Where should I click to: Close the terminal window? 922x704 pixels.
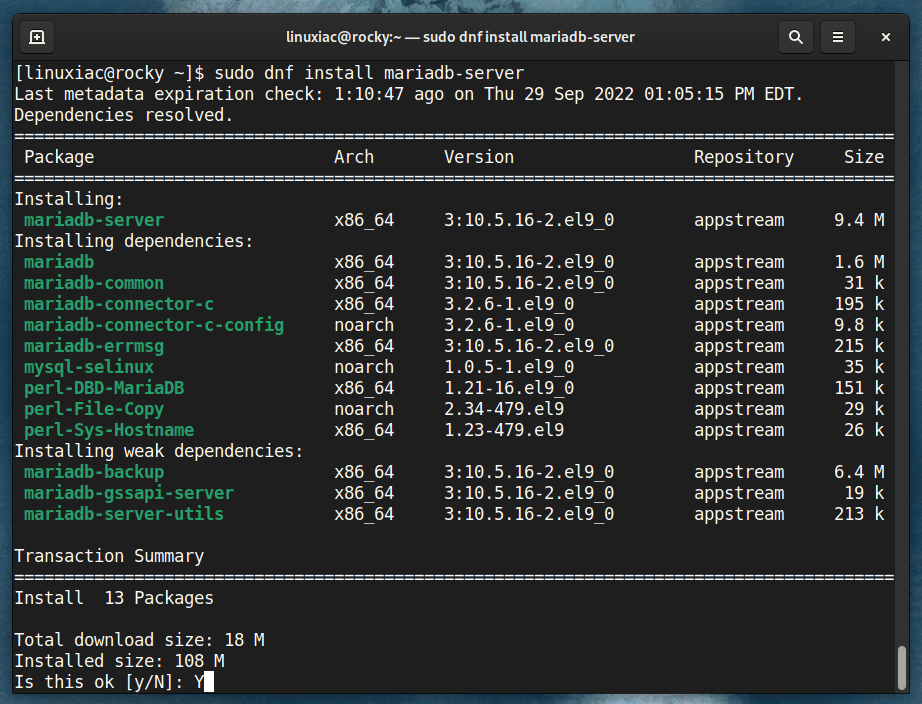pos(886,37)
